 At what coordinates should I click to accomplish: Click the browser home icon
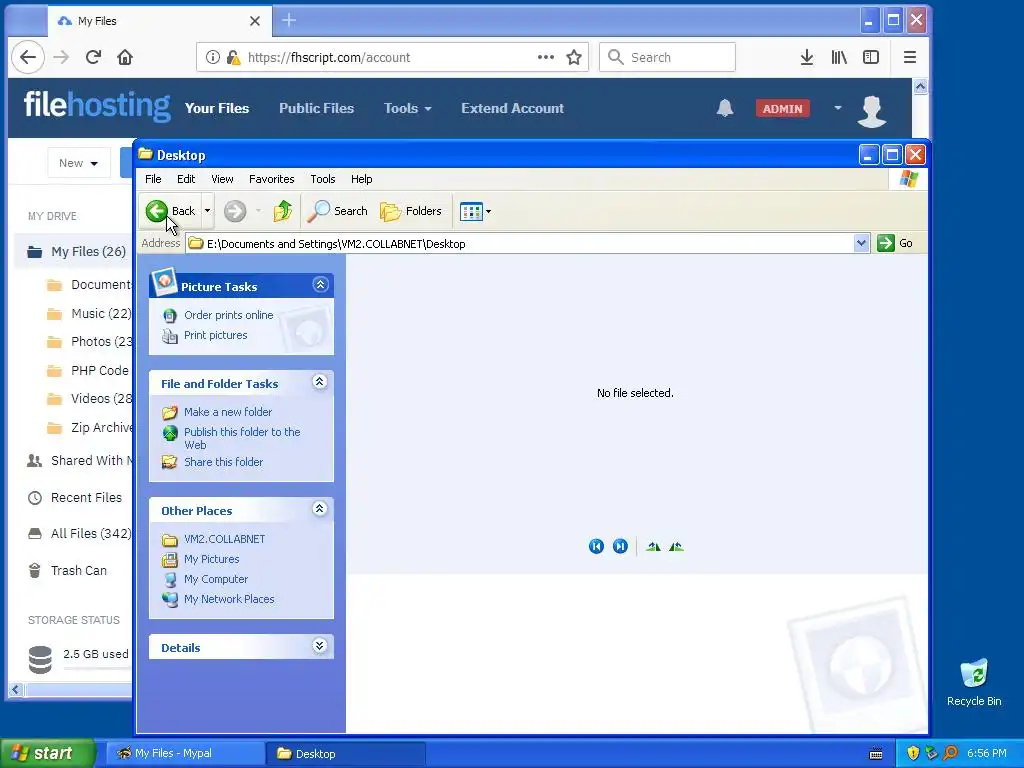pos(125,57)
